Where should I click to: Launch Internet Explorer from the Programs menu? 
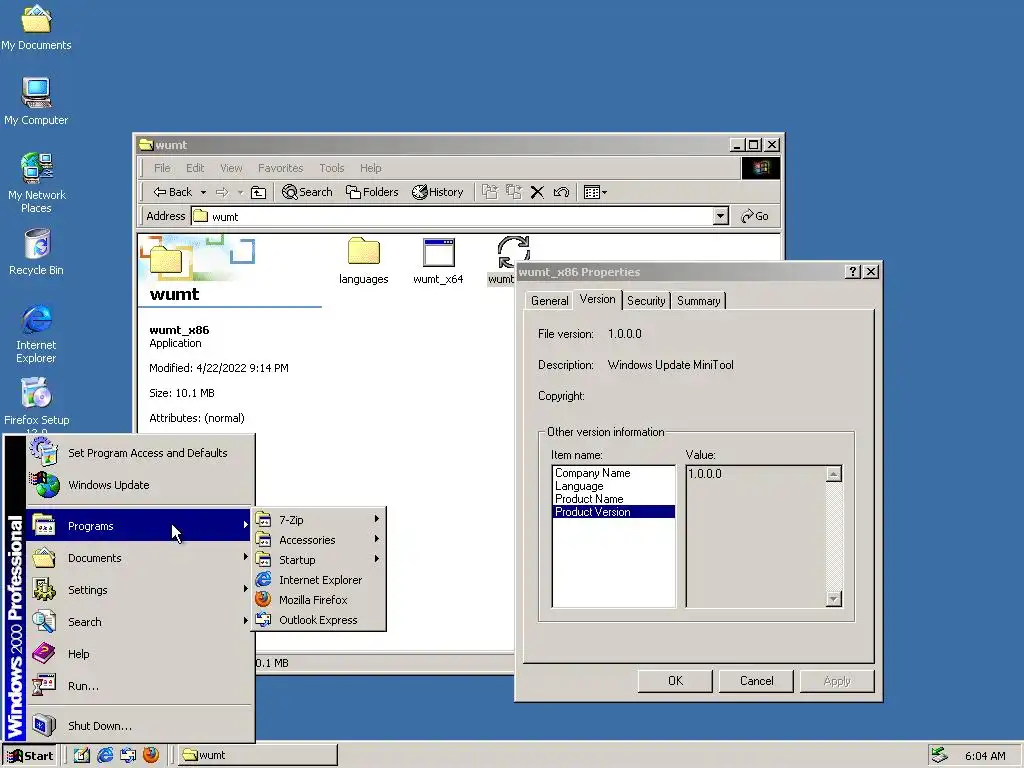coord(319,580)
